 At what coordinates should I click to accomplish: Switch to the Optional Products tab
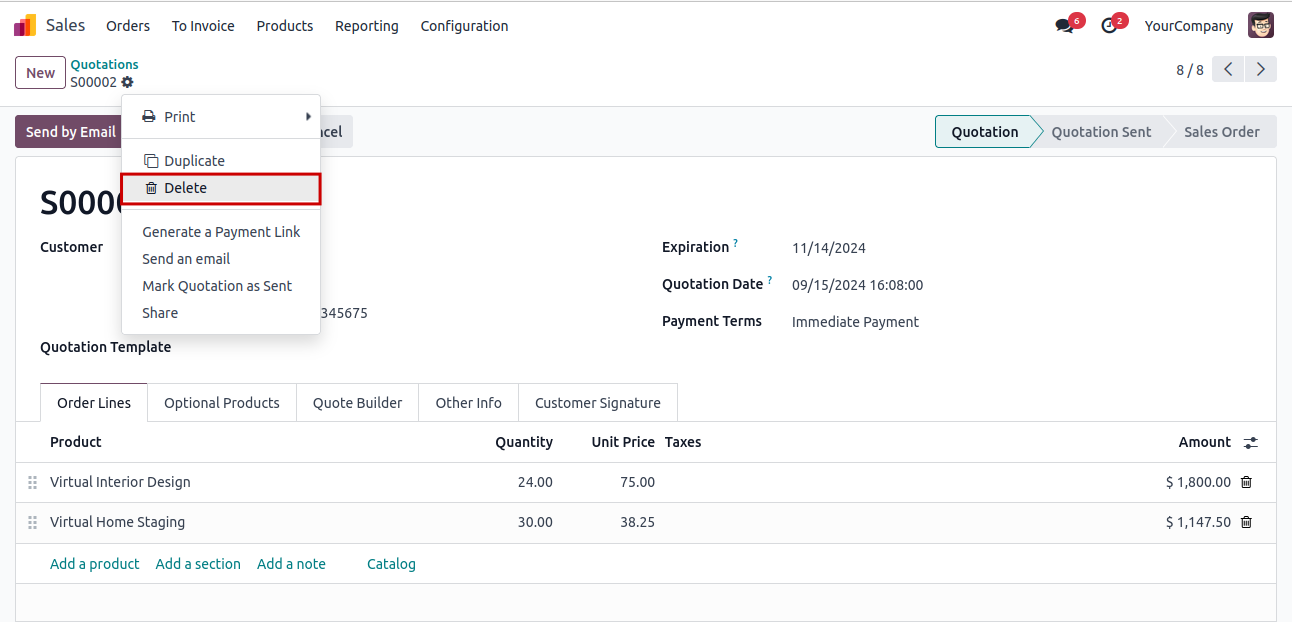(x=222, y=403)
